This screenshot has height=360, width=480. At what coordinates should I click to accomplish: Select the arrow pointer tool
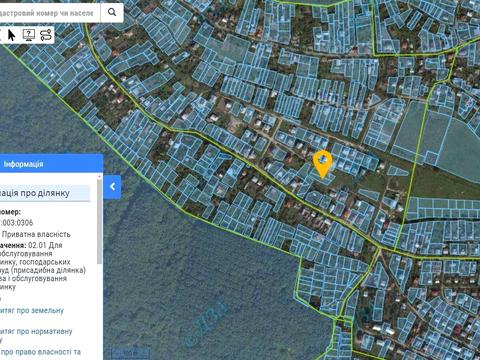click(x=11, y=35)
